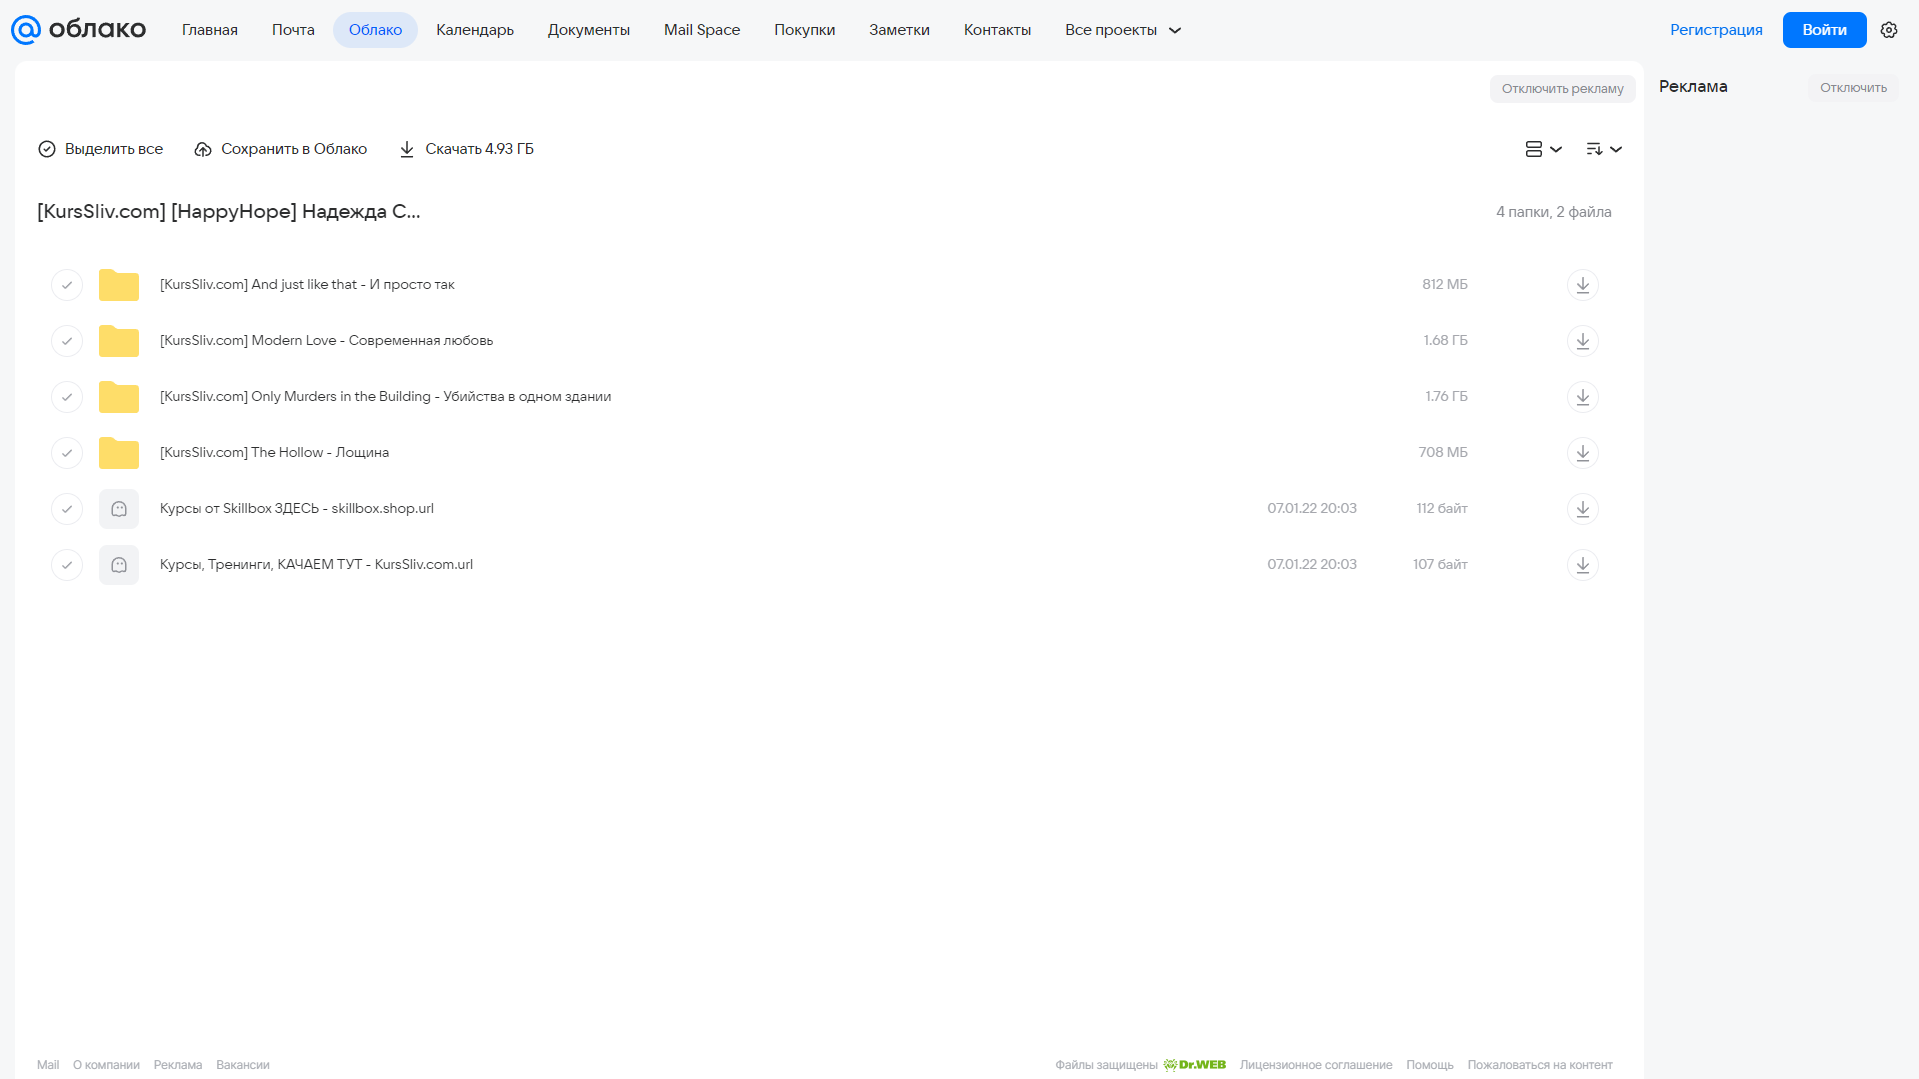
Task: Click the Войти button
Action: (1824, 30)
